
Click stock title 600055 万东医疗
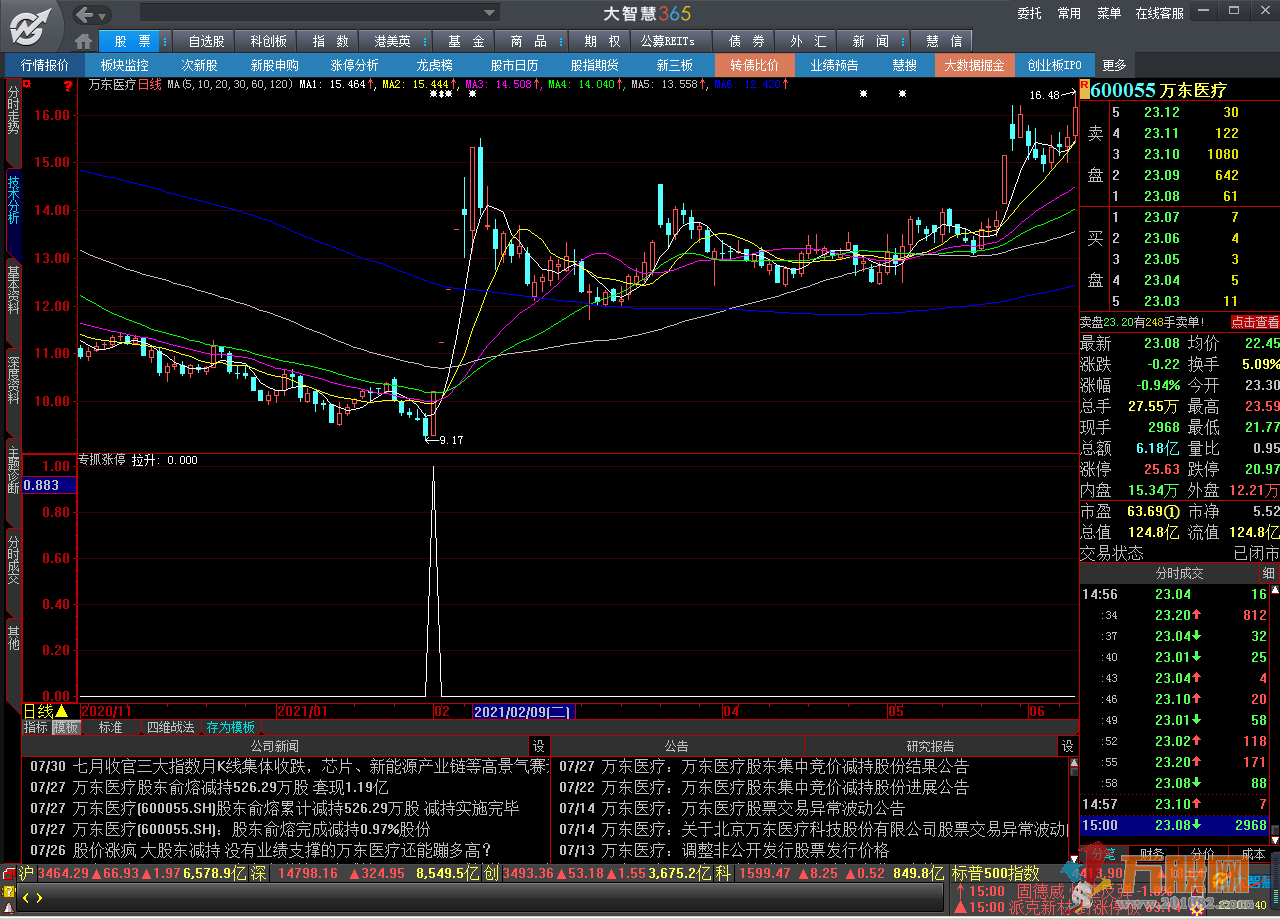pos(1158,91)
